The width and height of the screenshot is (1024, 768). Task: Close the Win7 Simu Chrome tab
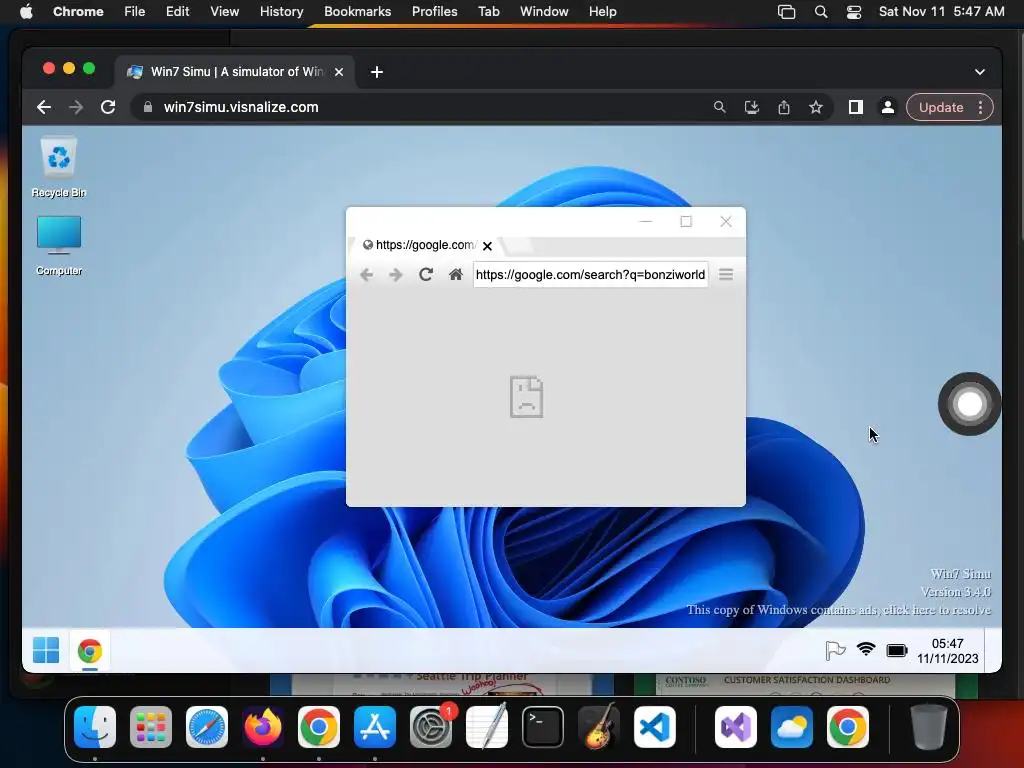(x=339, y=72)
